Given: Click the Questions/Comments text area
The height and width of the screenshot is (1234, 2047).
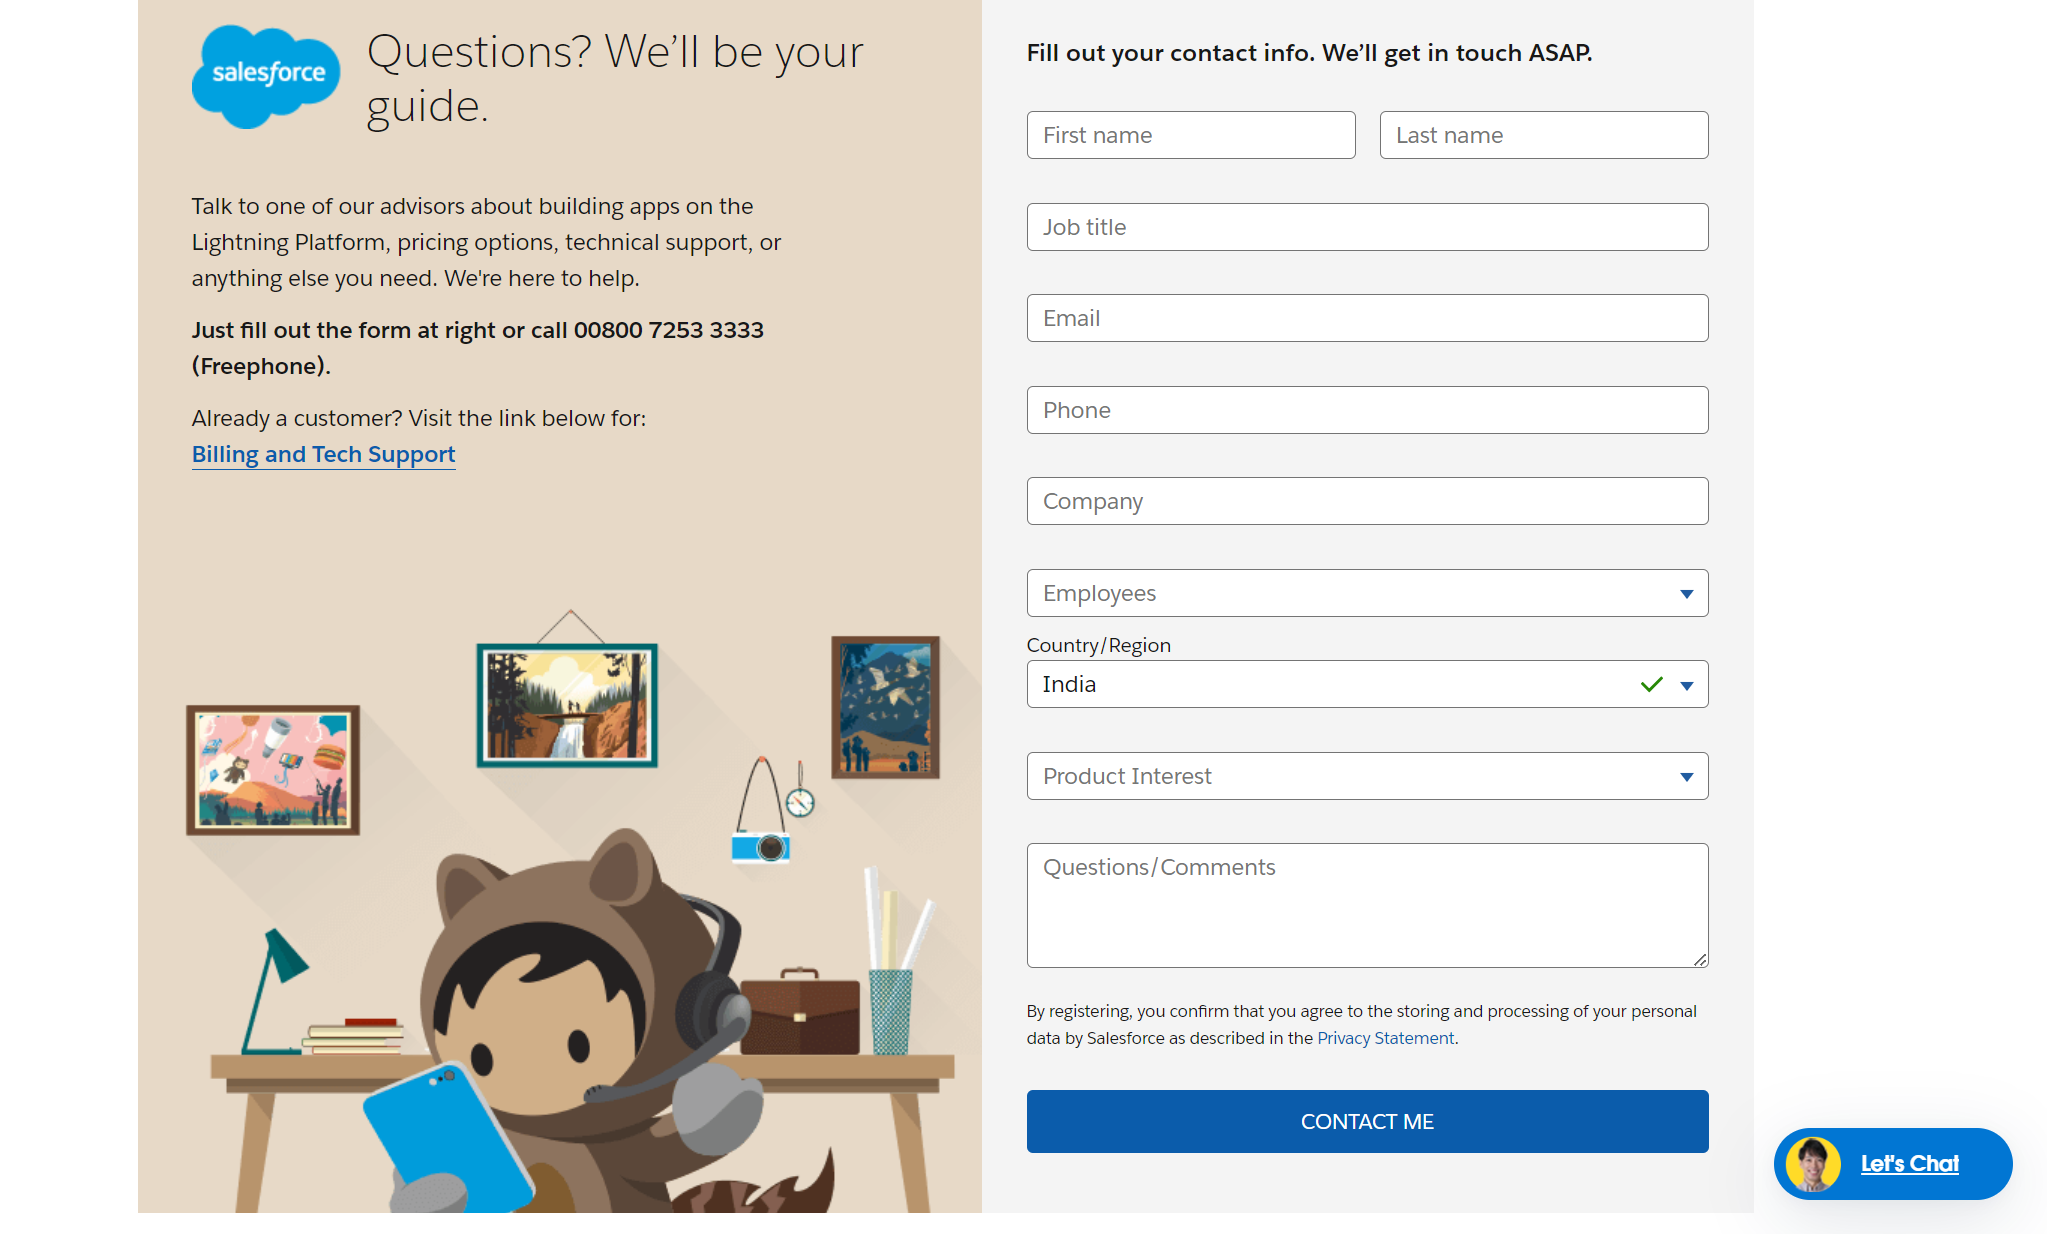Looking at the screenshot, I should (1366, 906).
